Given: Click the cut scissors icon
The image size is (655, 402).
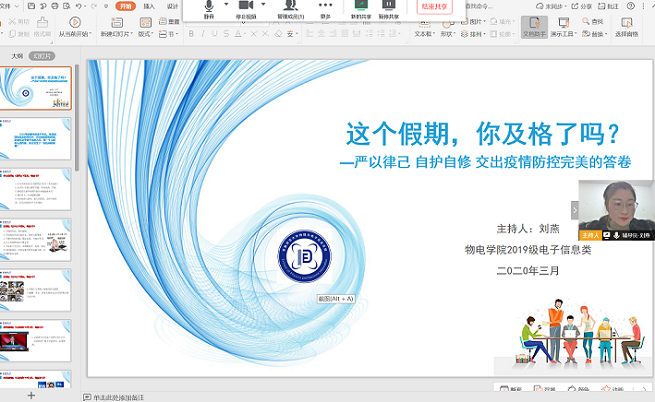Looking at the screenshot, I should coord(13,21).
